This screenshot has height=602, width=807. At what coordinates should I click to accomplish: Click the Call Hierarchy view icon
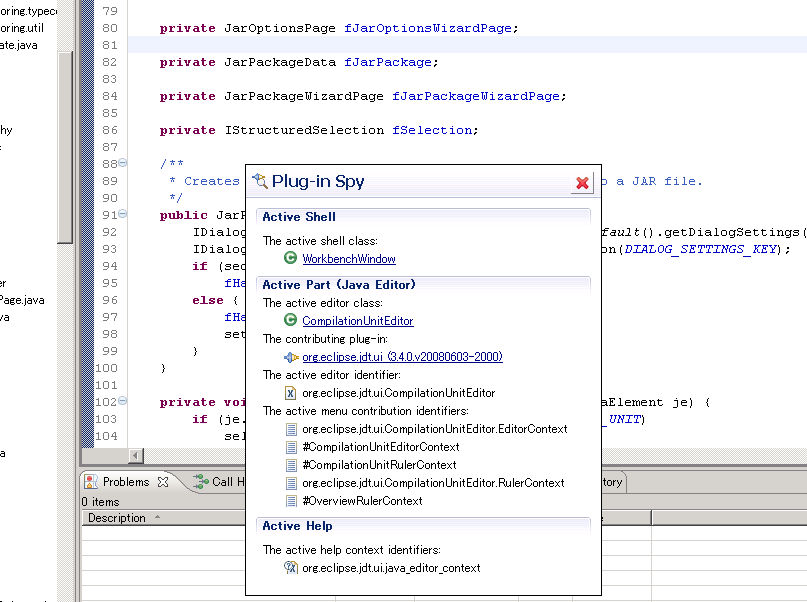(201, 482)
